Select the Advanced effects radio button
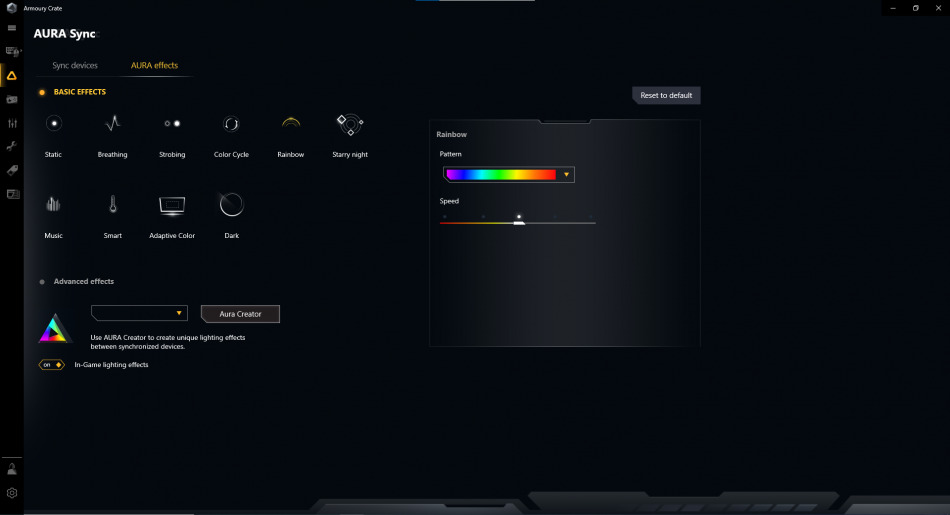This screenshot has height=515, width=950. coord(42,282)
